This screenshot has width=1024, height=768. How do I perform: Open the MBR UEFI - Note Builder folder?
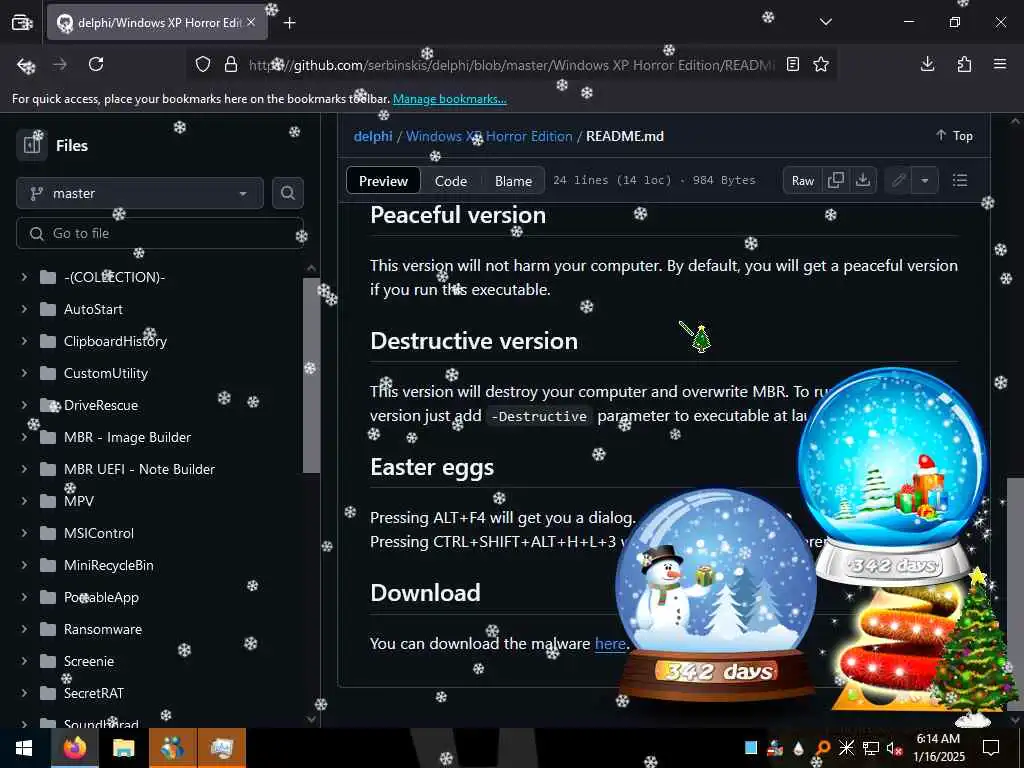click(x=139, y=469)
